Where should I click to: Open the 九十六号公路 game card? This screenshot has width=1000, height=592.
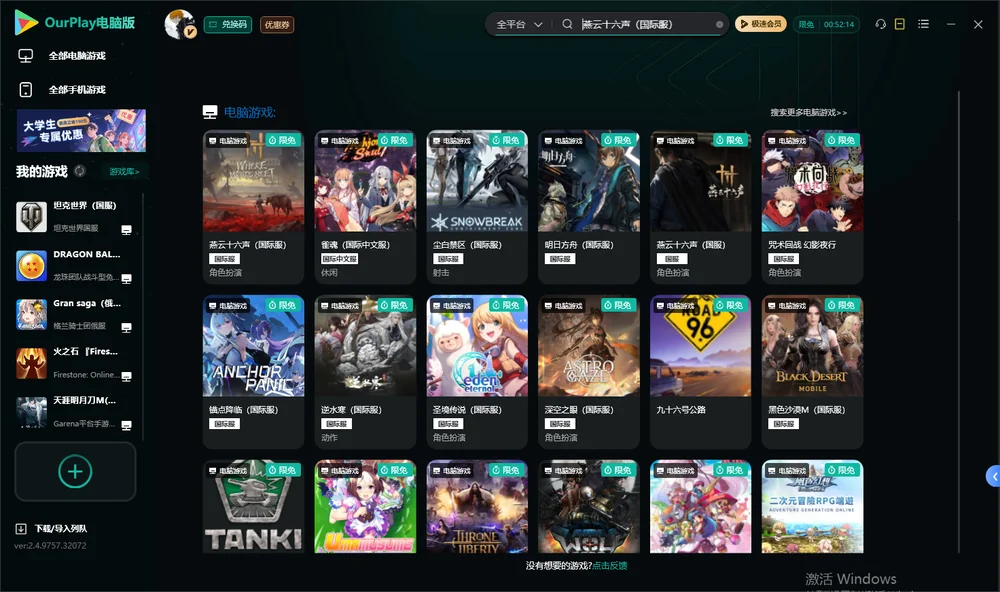(701, 372)
